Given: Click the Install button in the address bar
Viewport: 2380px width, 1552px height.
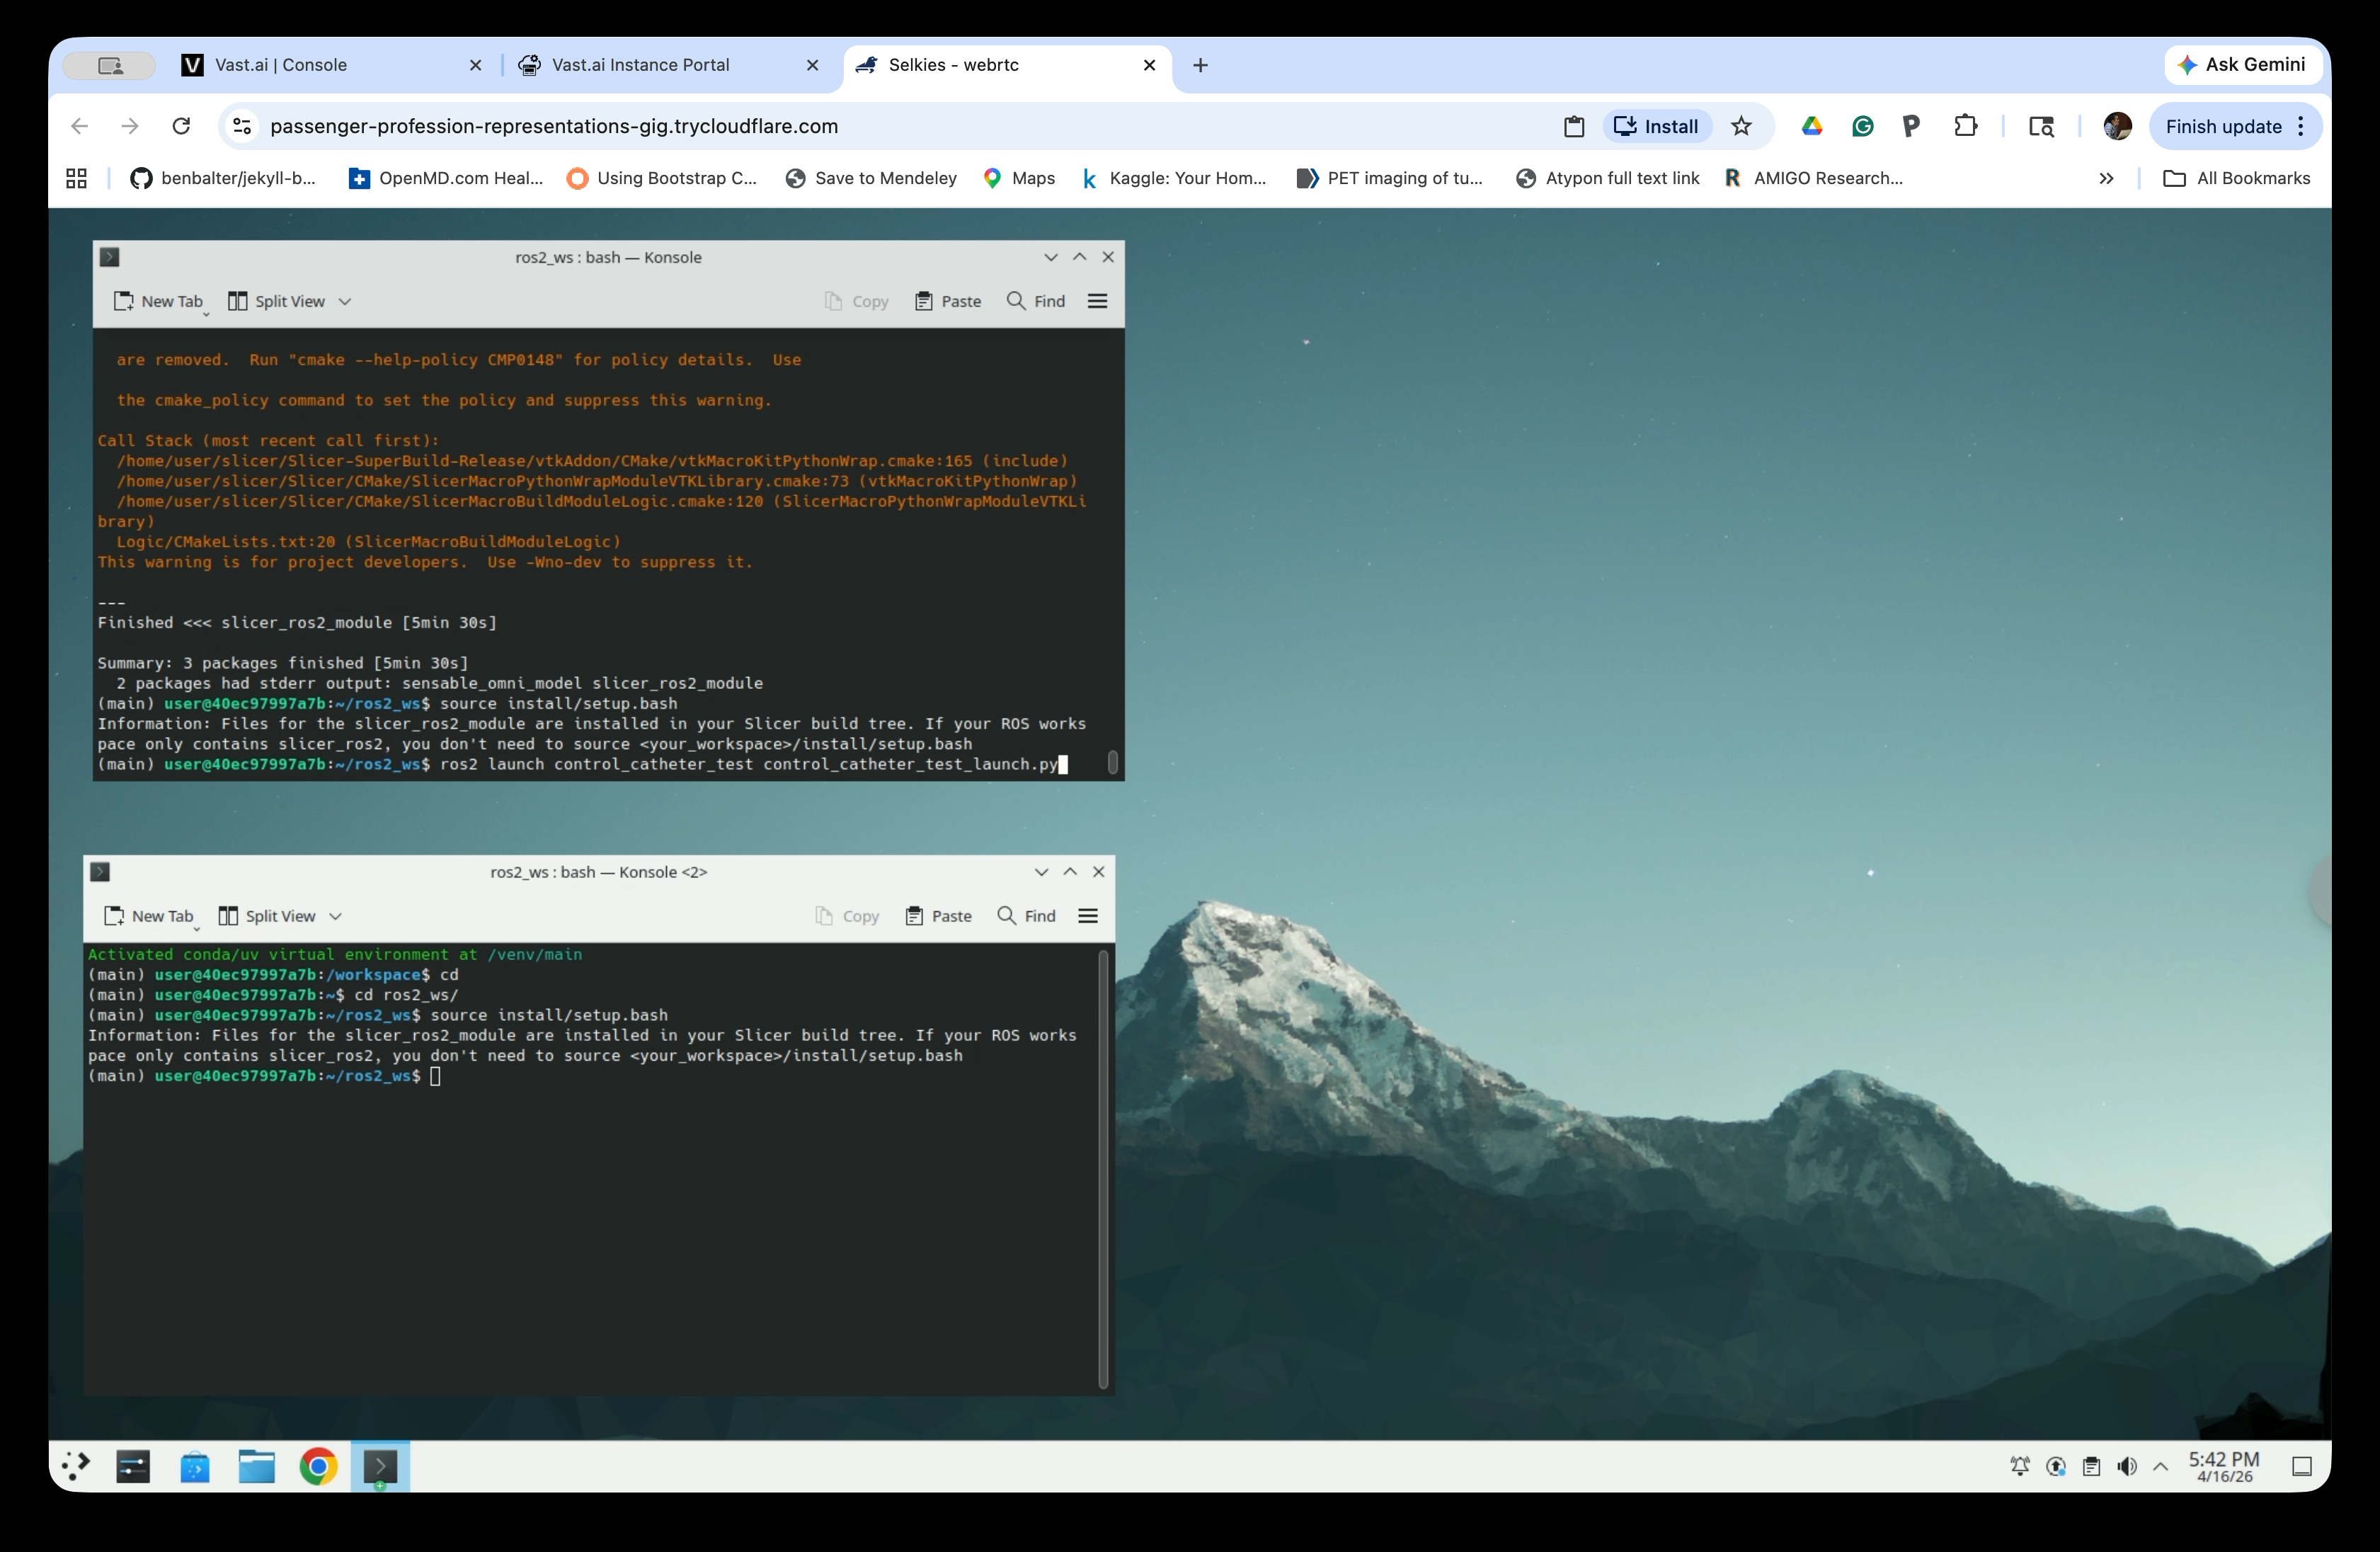Looking at the screenshot, I should point(1656,126).
